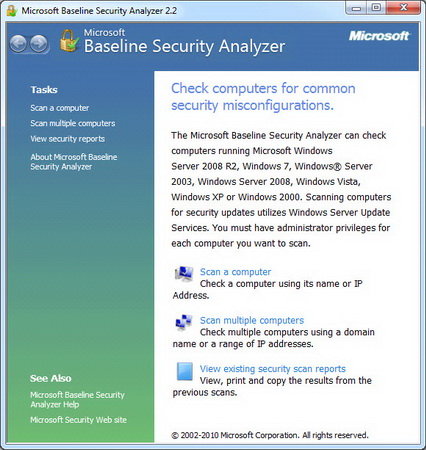Click the padlock Baseline Security Analyzer logo
Image resolution: width=426 pixels, height=450 pixels.
(69, 41)
